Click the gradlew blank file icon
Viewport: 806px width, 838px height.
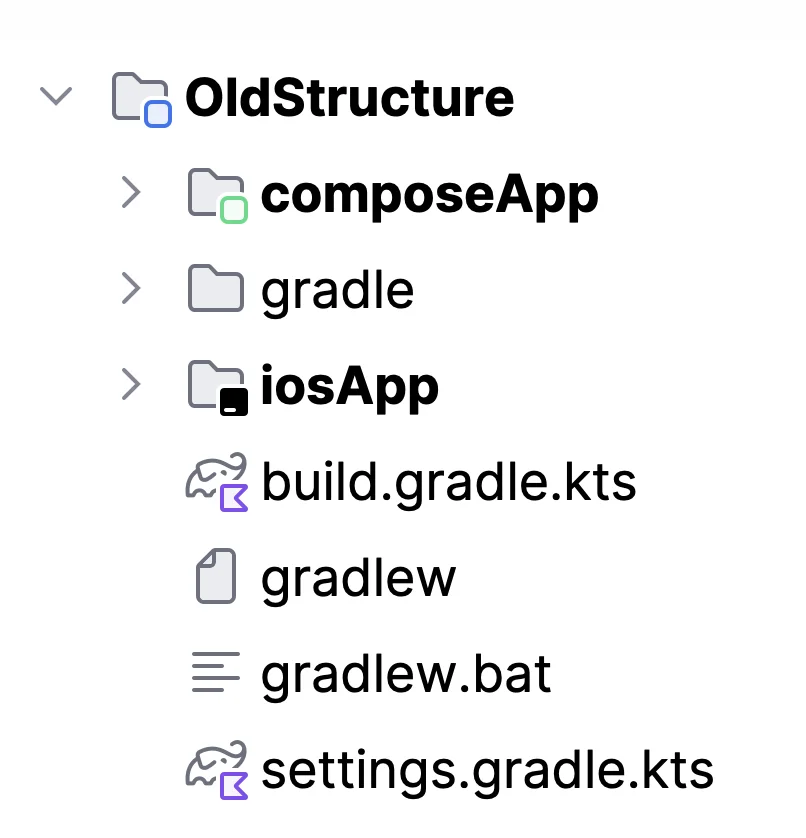(216, 576)
